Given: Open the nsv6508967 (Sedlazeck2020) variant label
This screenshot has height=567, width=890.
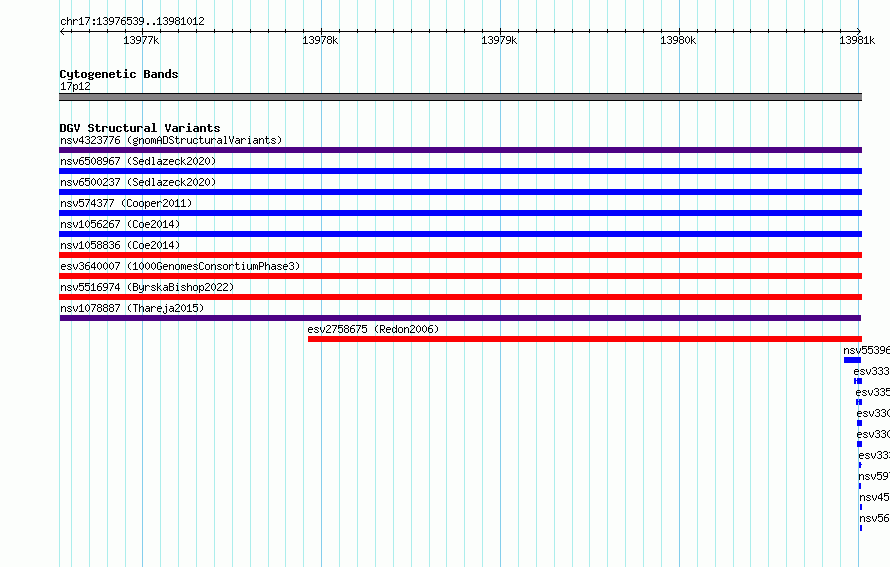Looking at the screenshot, I should 138,161.
